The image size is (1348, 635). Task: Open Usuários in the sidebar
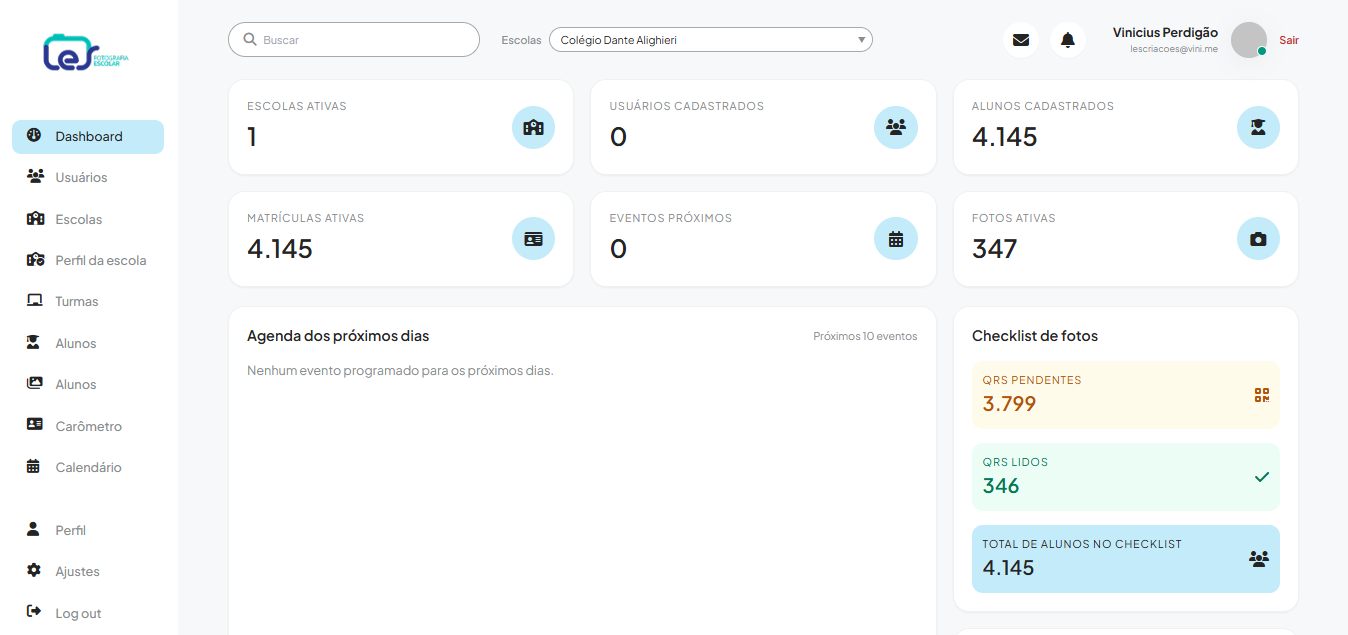point(81,178)
